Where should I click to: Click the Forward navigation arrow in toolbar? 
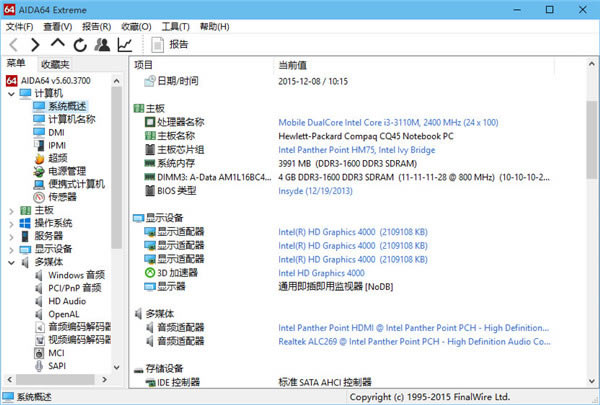(x=35, y=45)
